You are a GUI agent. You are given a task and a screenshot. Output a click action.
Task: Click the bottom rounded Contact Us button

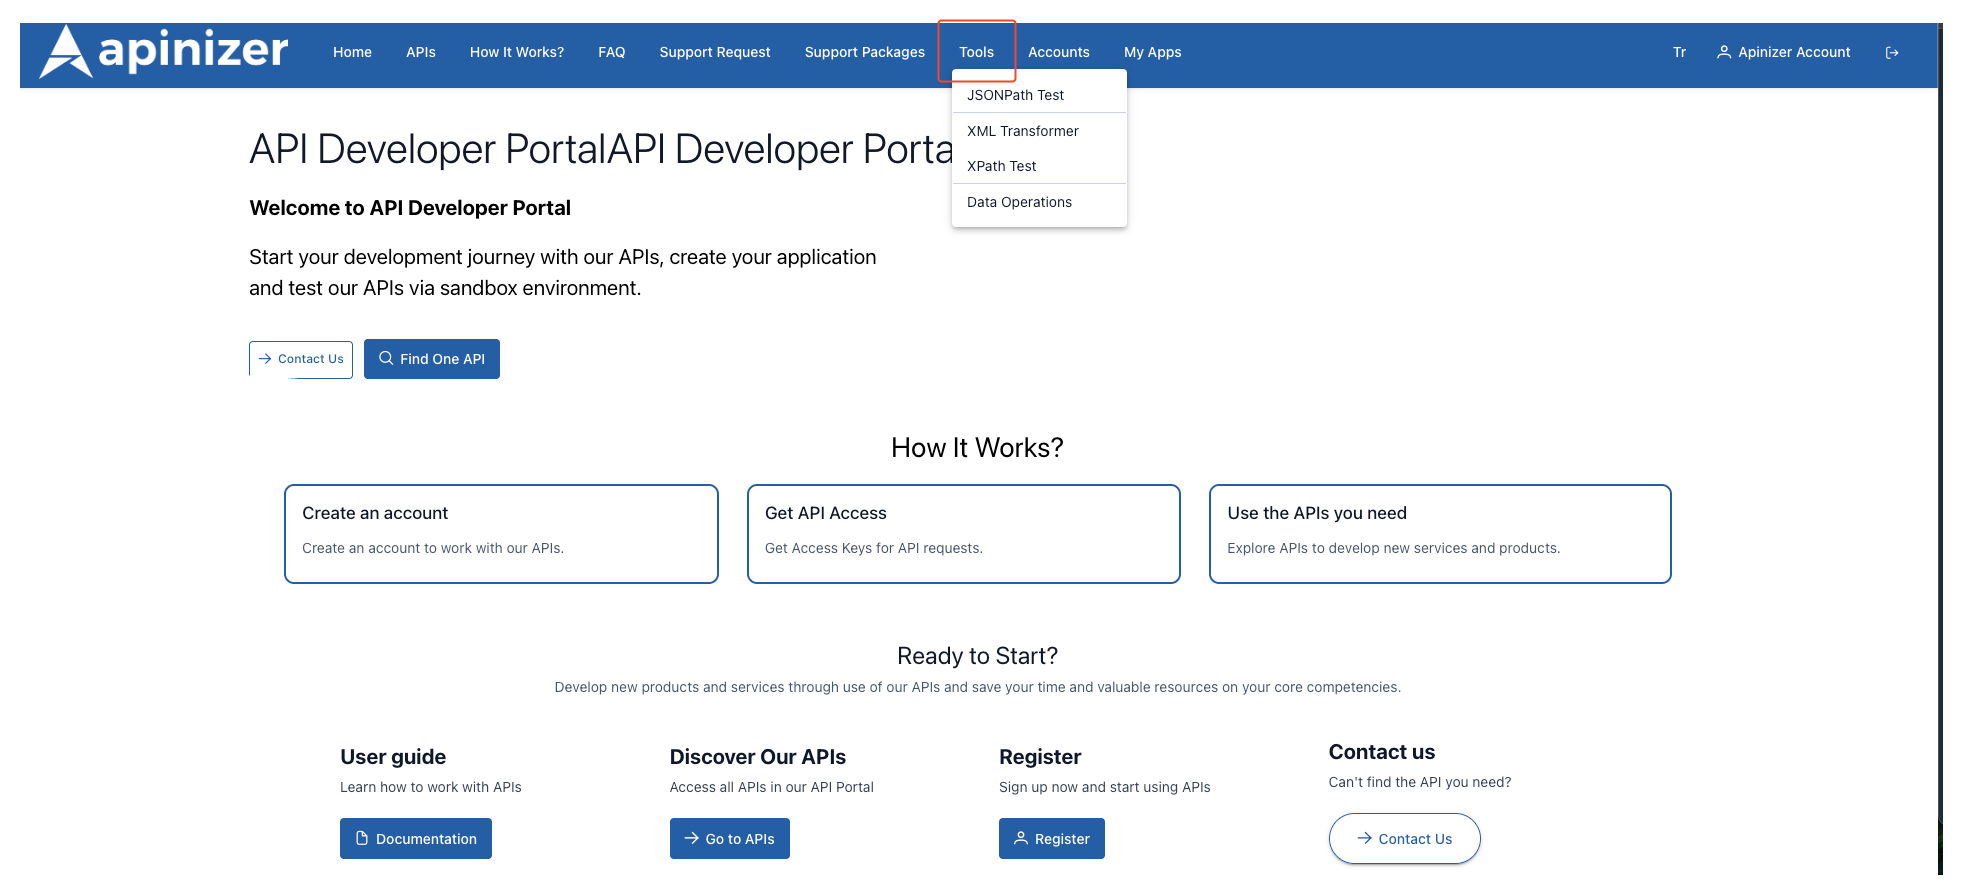(x=1404, y=839)
